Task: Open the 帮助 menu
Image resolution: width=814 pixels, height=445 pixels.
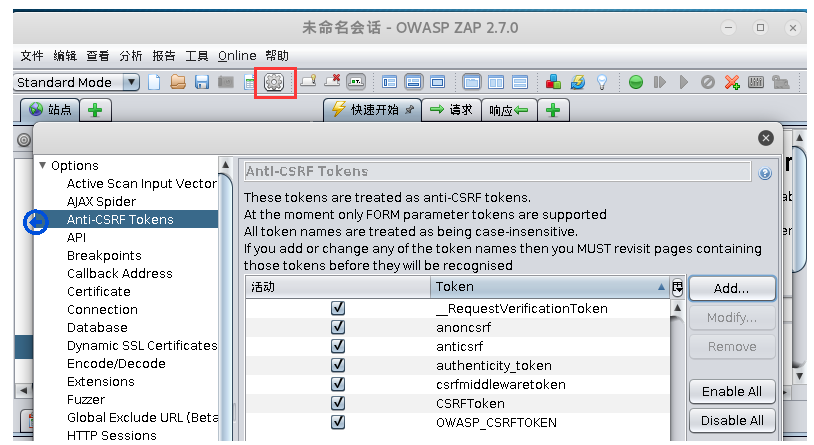Action: pos(277,56)
